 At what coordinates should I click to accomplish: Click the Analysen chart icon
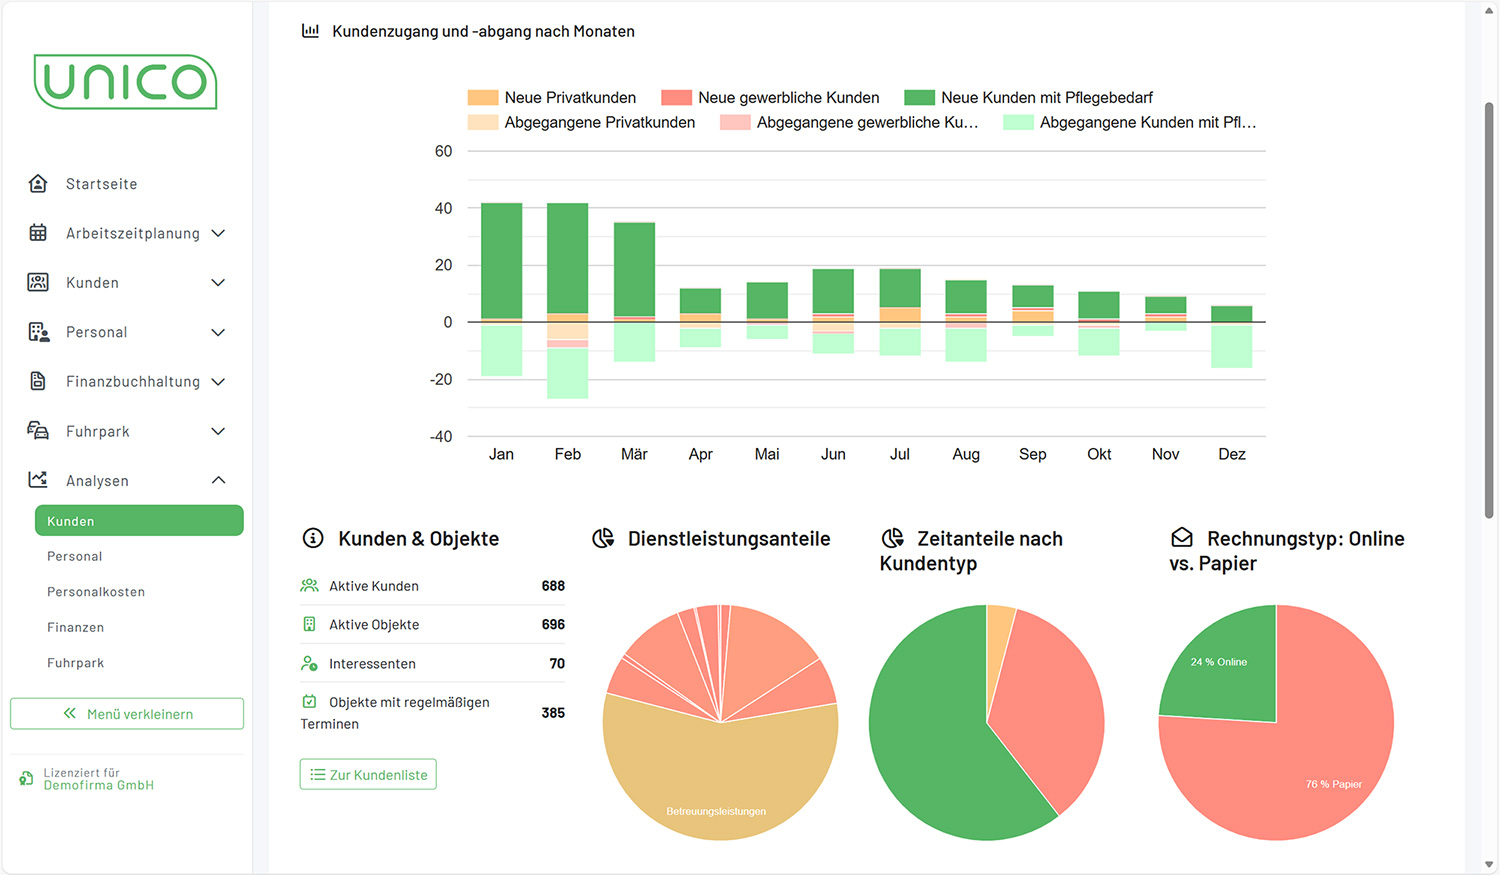point(38,480)
